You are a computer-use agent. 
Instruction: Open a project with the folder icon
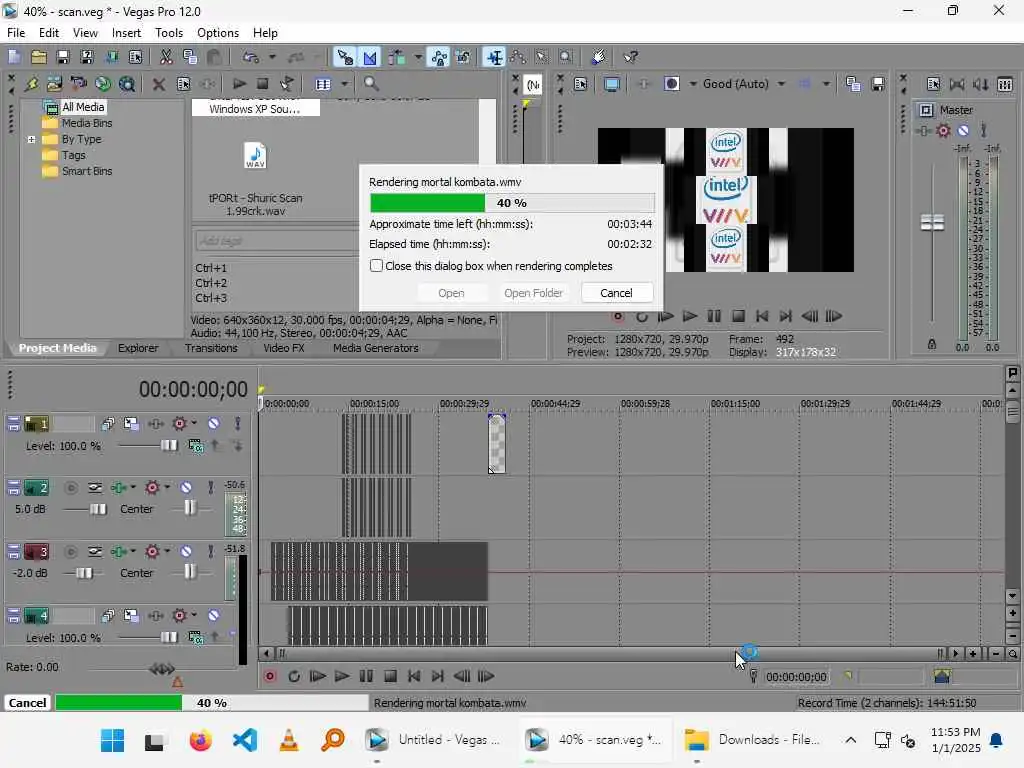(x=39, y=57)
